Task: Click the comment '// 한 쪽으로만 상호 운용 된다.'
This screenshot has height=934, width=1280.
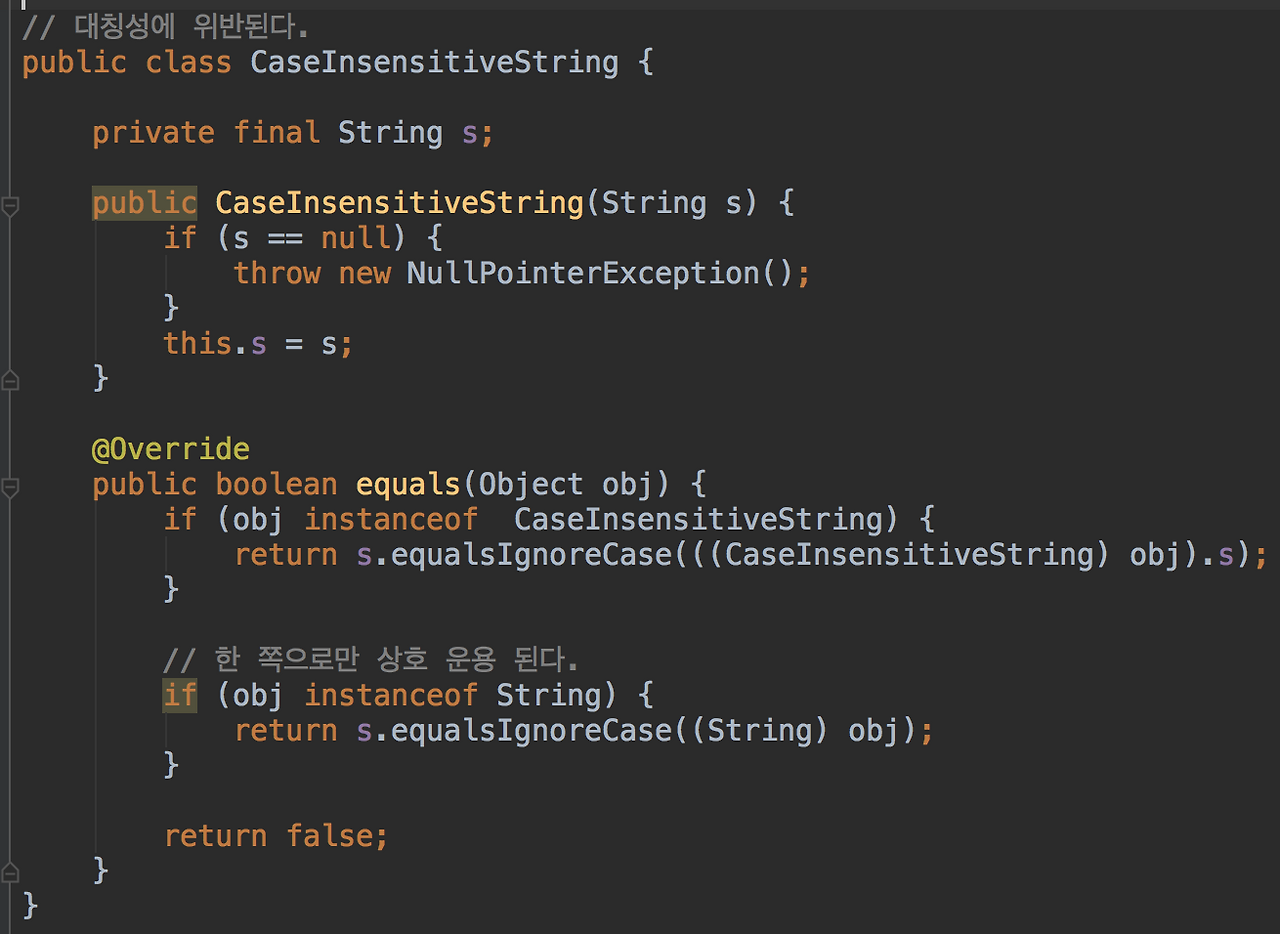Action: [371, 660]
